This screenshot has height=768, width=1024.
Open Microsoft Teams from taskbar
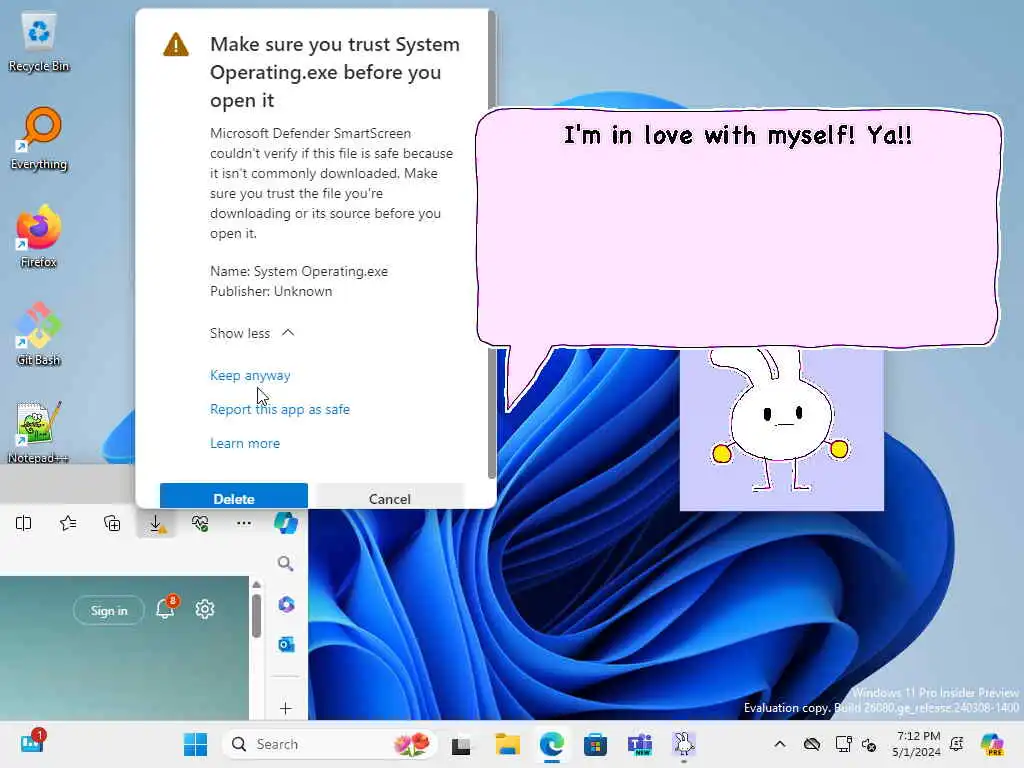point(640,744)
